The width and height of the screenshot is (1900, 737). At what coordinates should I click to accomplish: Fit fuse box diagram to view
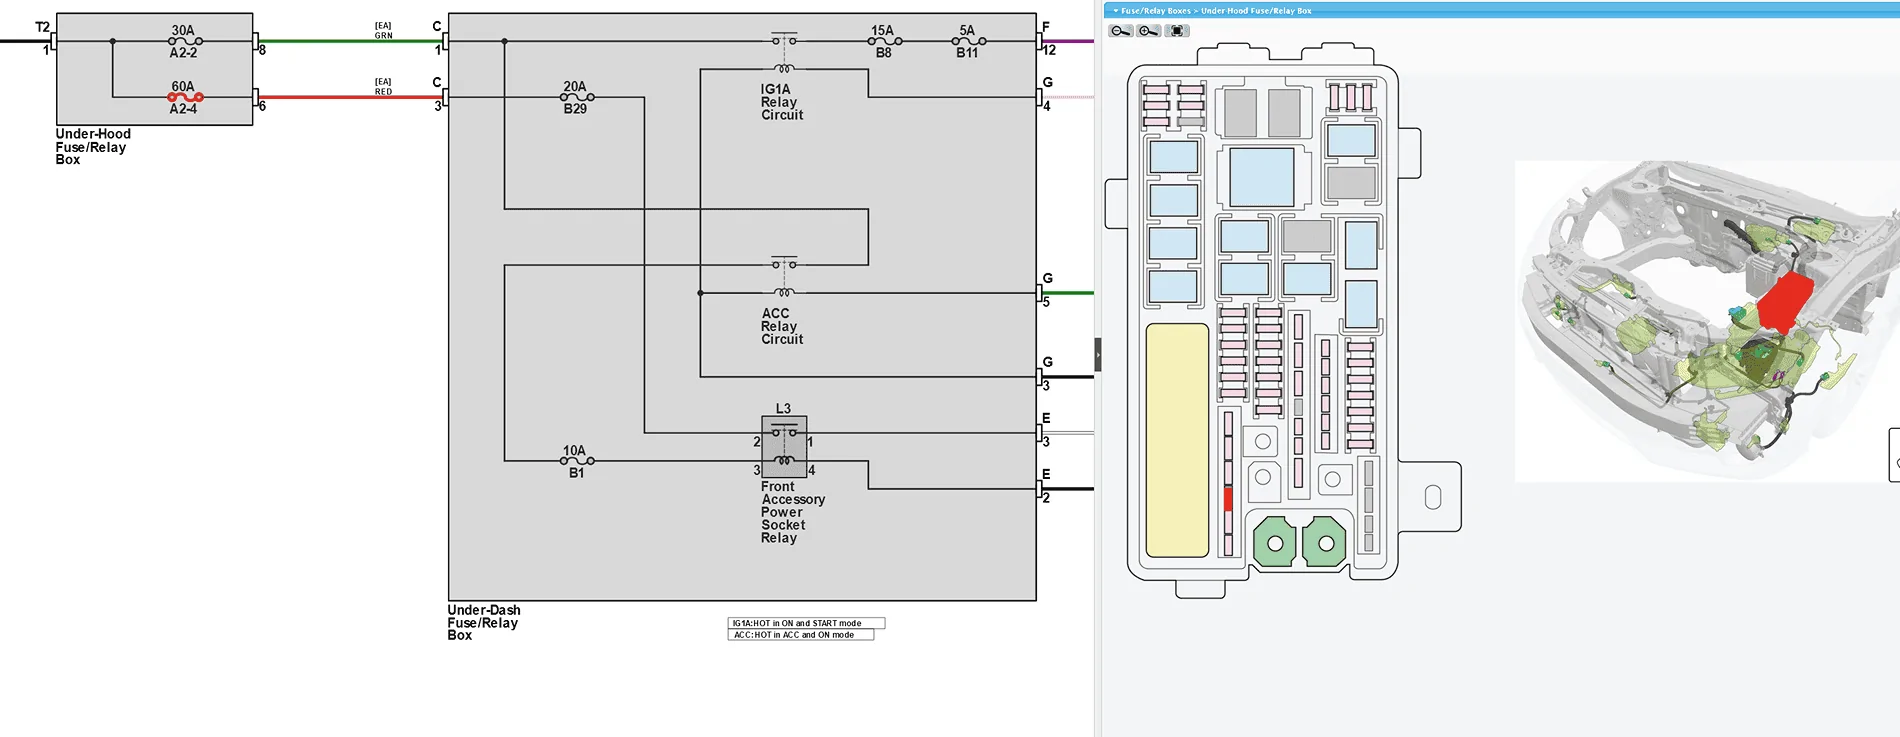(x=1177, y=31)
